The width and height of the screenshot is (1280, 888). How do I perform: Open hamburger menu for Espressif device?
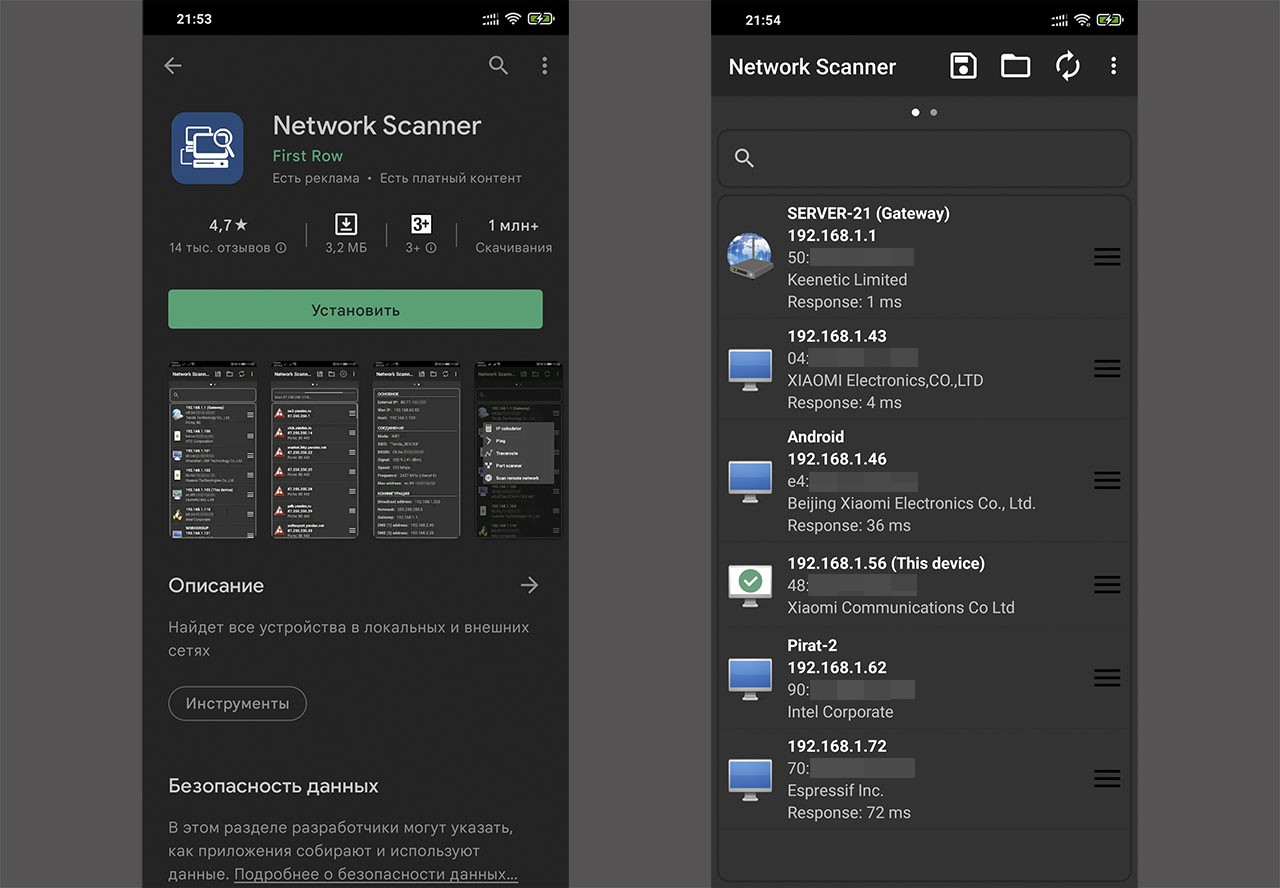(1107, 779)
